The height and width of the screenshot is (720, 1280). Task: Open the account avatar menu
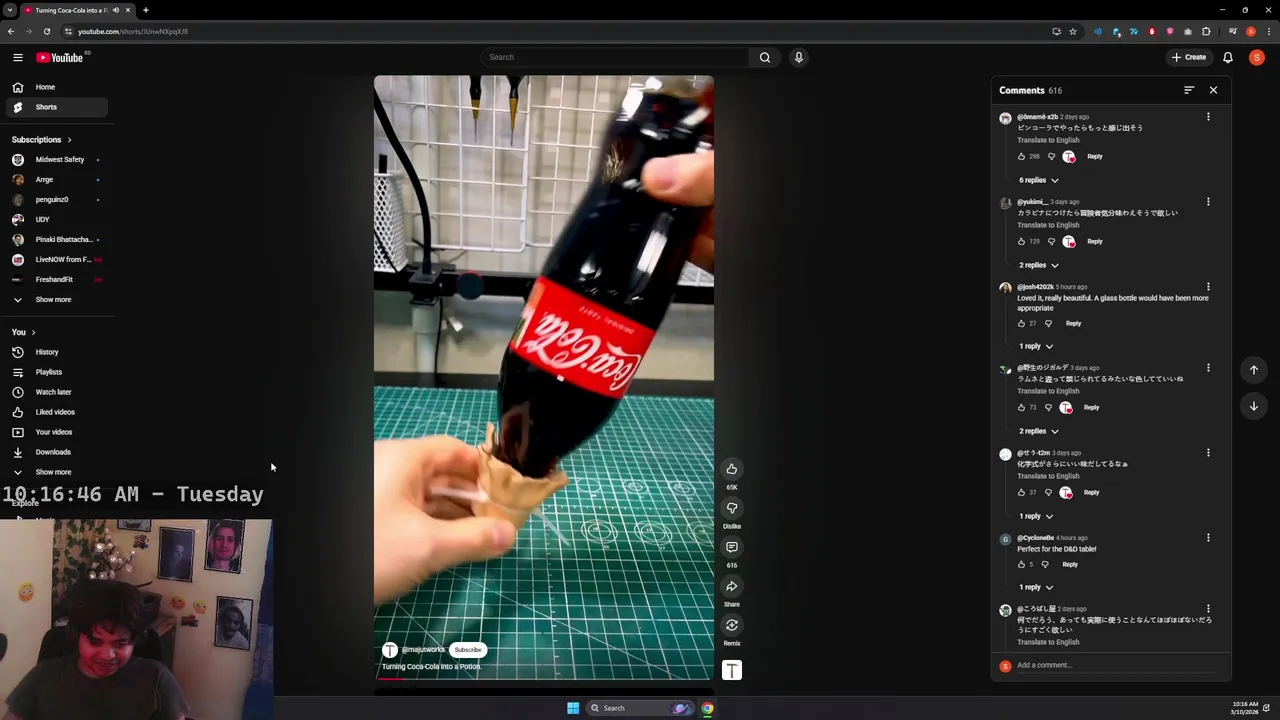[1257, 57]
